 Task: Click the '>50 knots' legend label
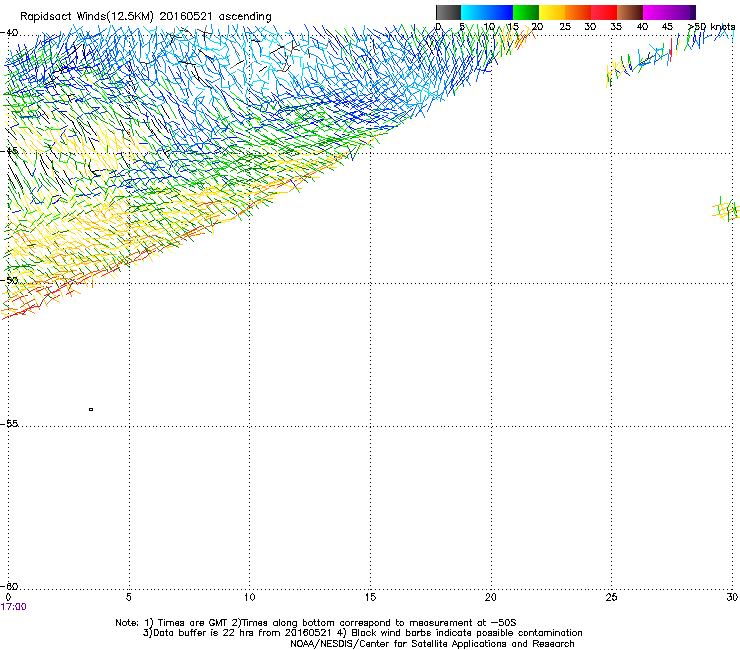(x=712, y=27)
